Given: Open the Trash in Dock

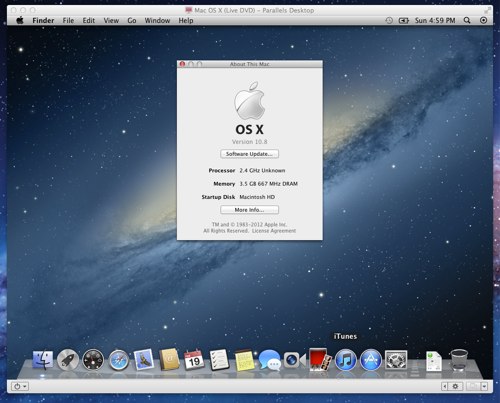Looking at the screenshot, I should [x=459, y=360].
